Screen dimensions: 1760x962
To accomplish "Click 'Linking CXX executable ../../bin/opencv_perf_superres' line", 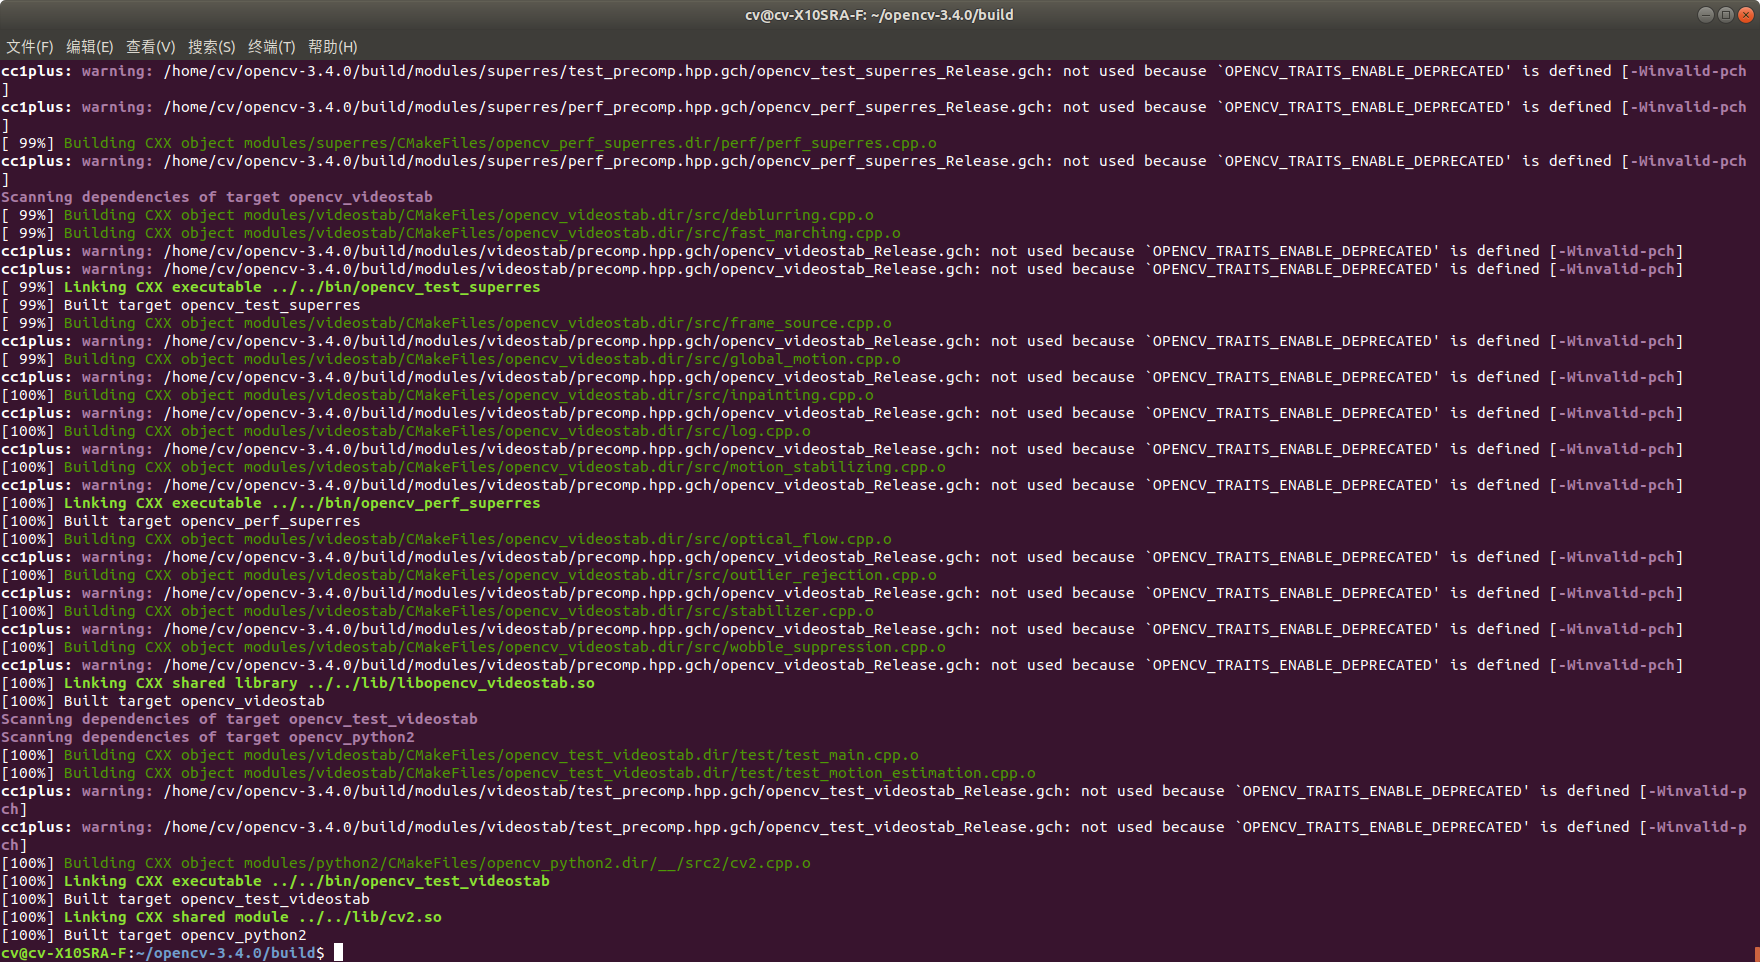I will (x=271, y=503).
